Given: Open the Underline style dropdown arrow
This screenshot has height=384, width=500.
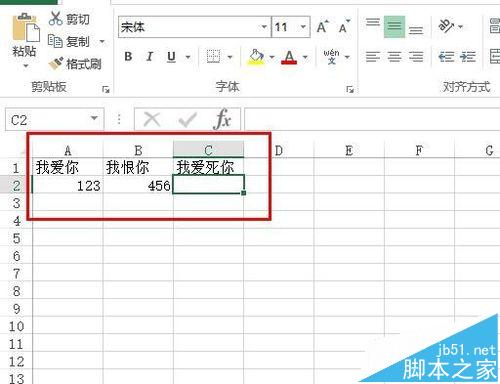Looking at the screenshot, I should coord(188,57).
